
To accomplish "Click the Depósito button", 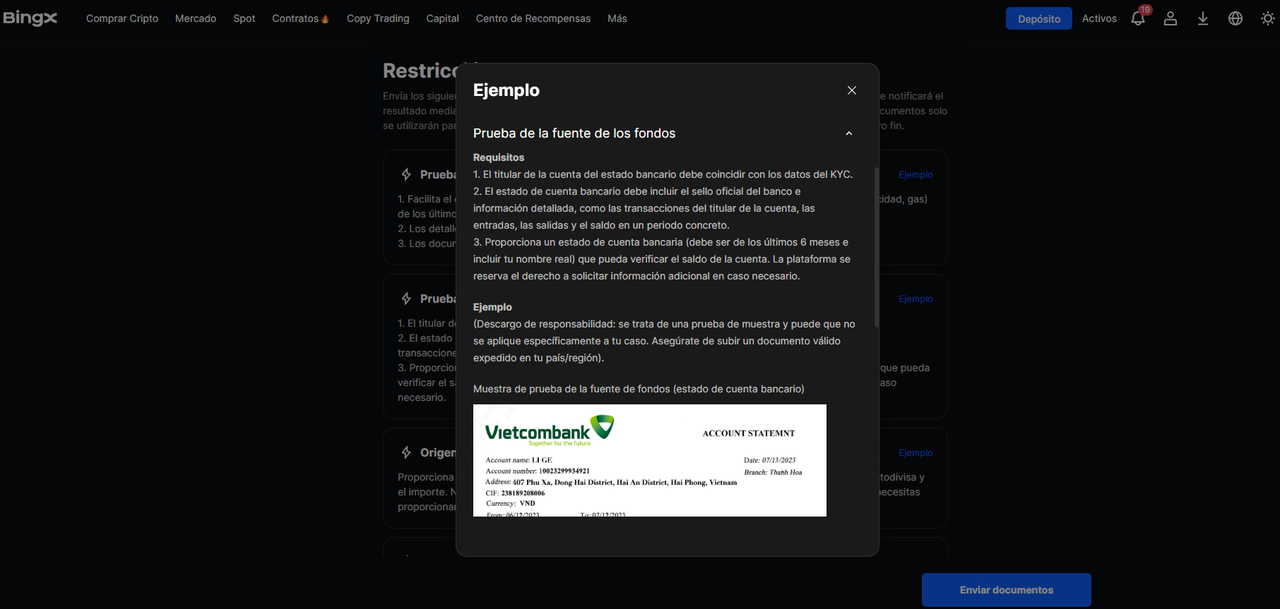I will pos(1038,18).
